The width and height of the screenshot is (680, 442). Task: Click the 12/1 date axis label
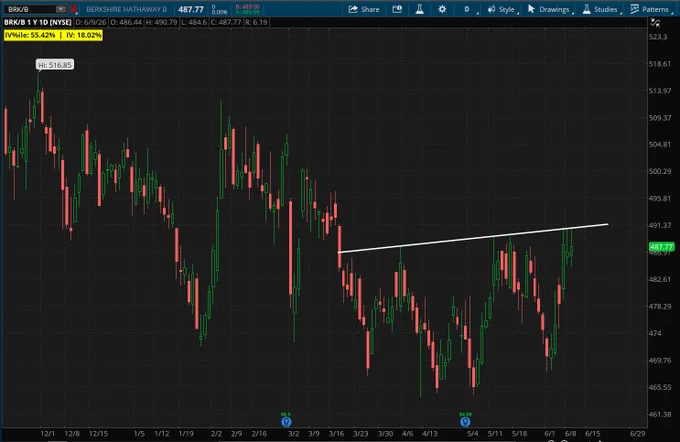pyautogui.click(x=48, y=434)
